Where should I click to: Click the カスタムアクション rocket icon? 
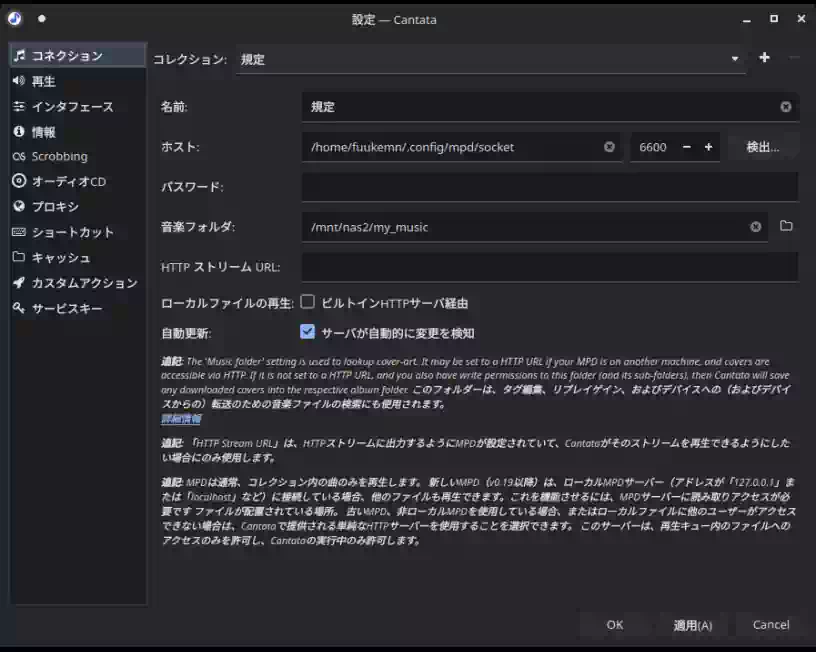(19, 282)
